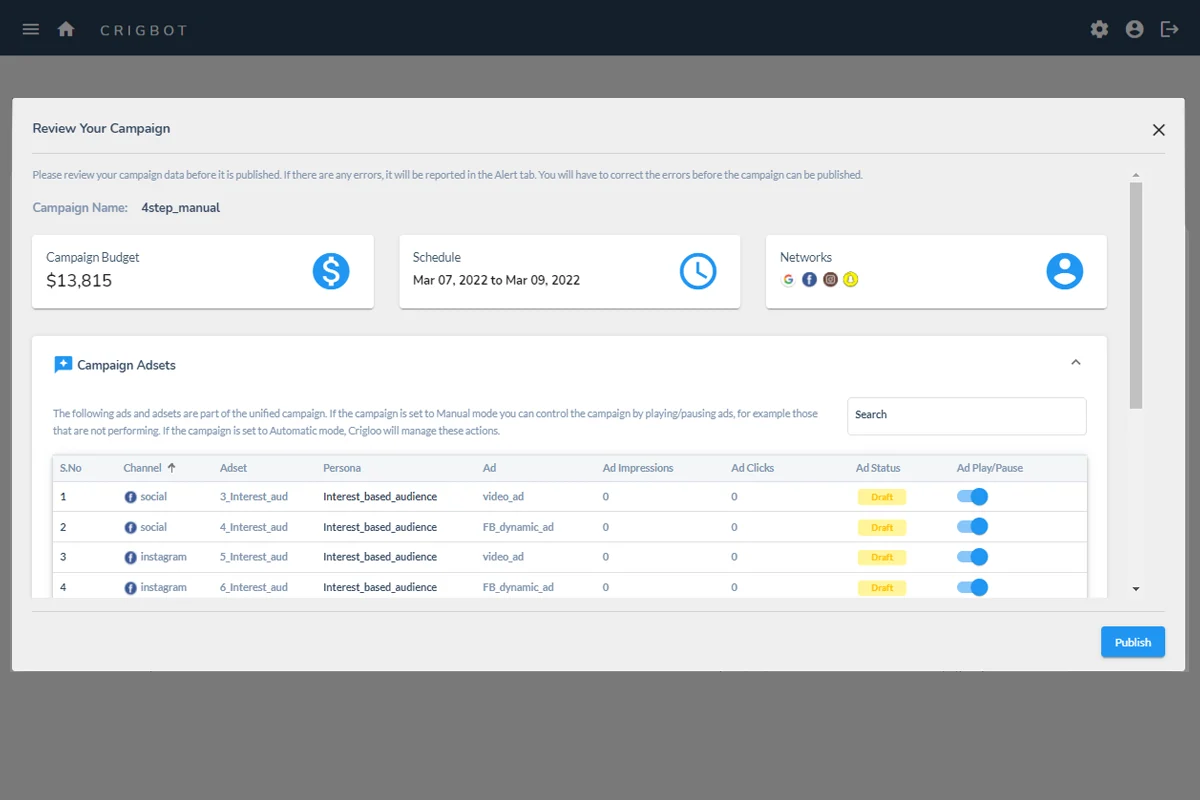The height and width of the screenshot is (800, 1200).
Task: Click the Persona column header
Action: [x=342, y=468]
